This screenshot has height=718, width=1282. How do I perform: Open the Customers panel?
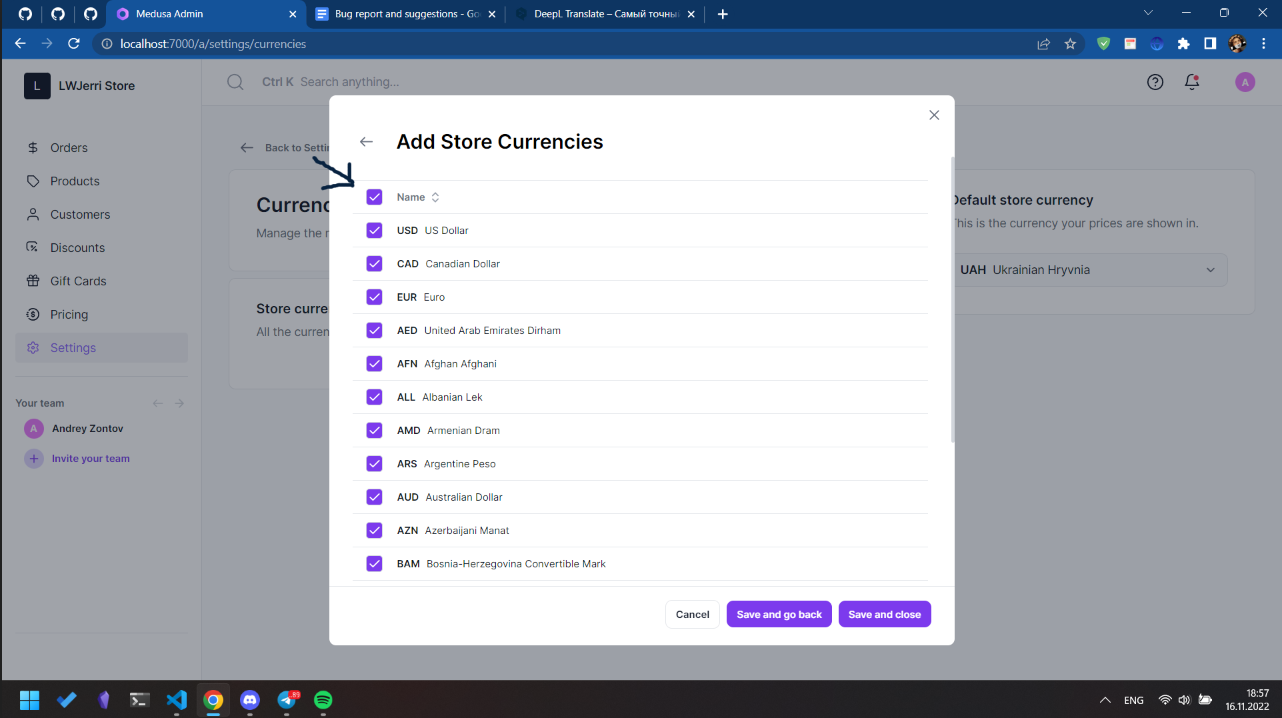(79, 214)
